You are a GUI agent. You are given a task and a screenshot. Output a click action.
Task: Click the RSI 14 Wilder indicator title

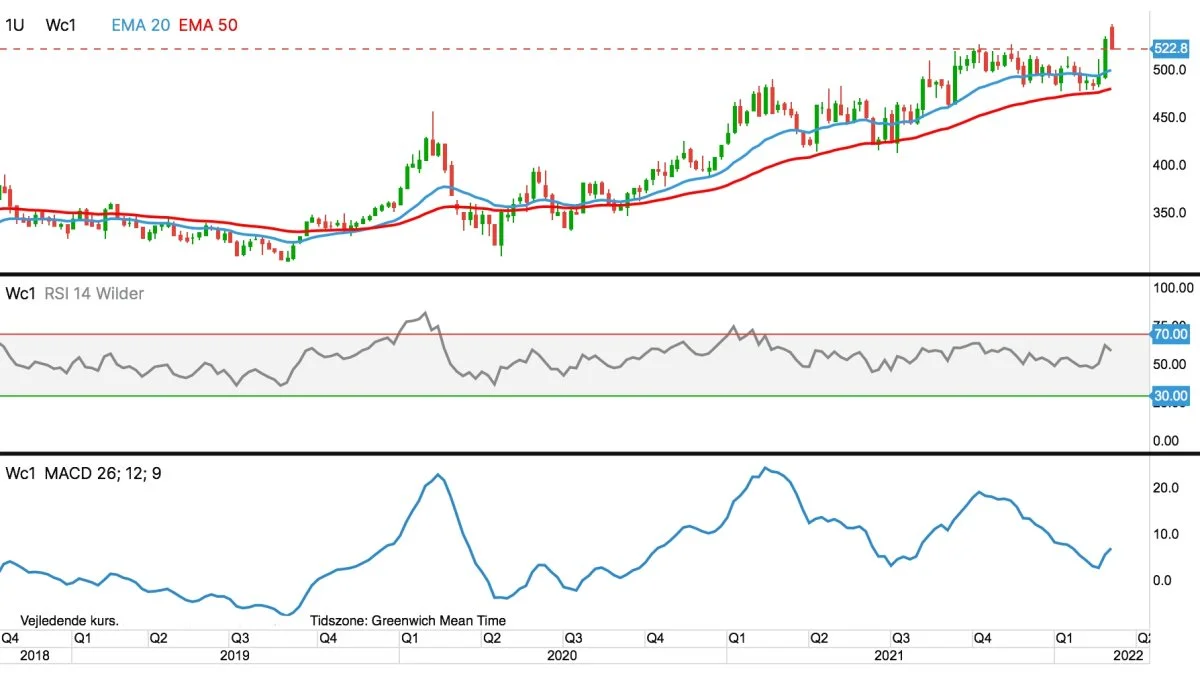(x=94, y=293)
